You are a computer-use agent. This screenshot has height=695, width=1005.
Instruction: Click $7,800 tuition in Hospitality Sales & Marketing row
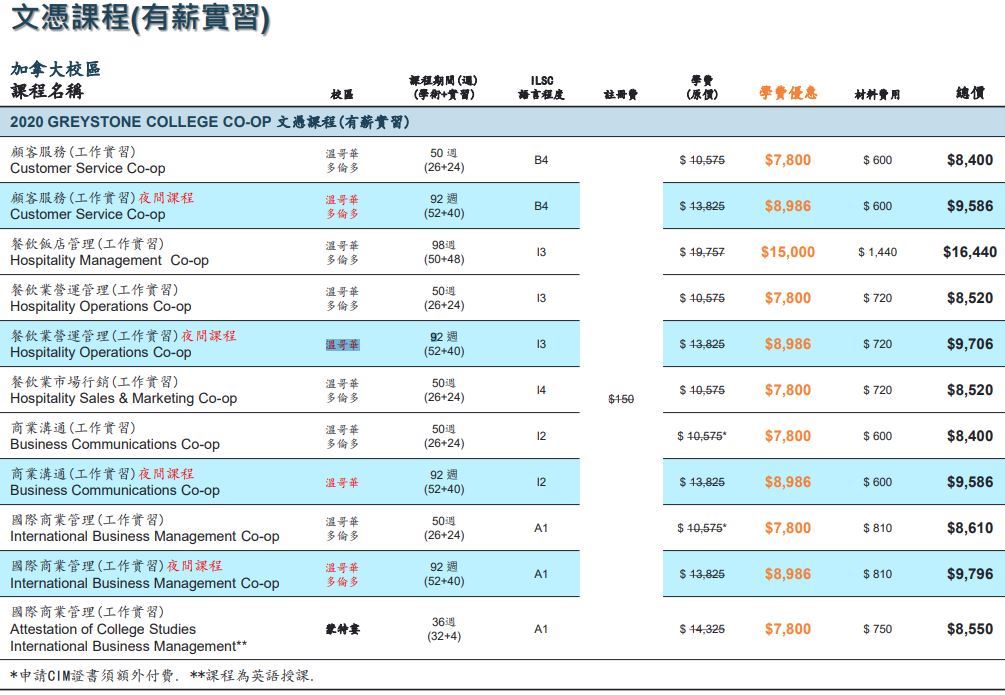788,390
